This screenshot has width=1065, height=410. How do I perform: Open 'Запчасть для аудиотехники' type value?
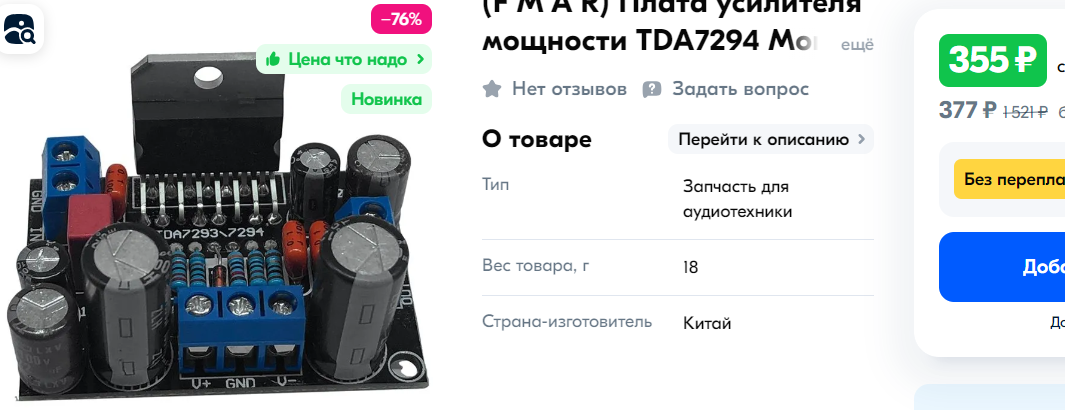(737, 199)
